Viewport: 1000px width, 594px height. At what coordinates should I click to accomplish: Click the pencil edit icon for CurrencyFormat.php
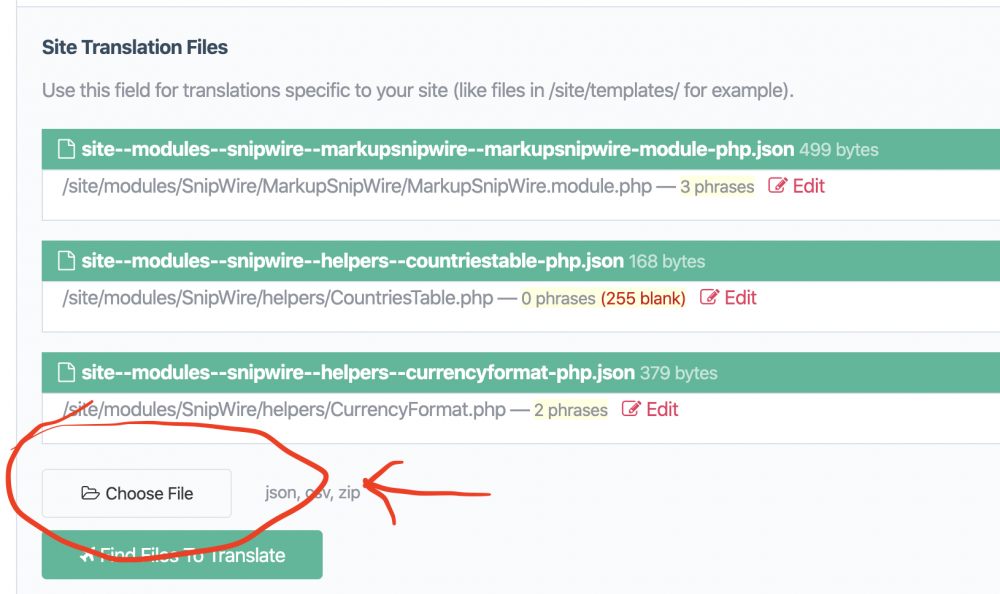(631, 409)
